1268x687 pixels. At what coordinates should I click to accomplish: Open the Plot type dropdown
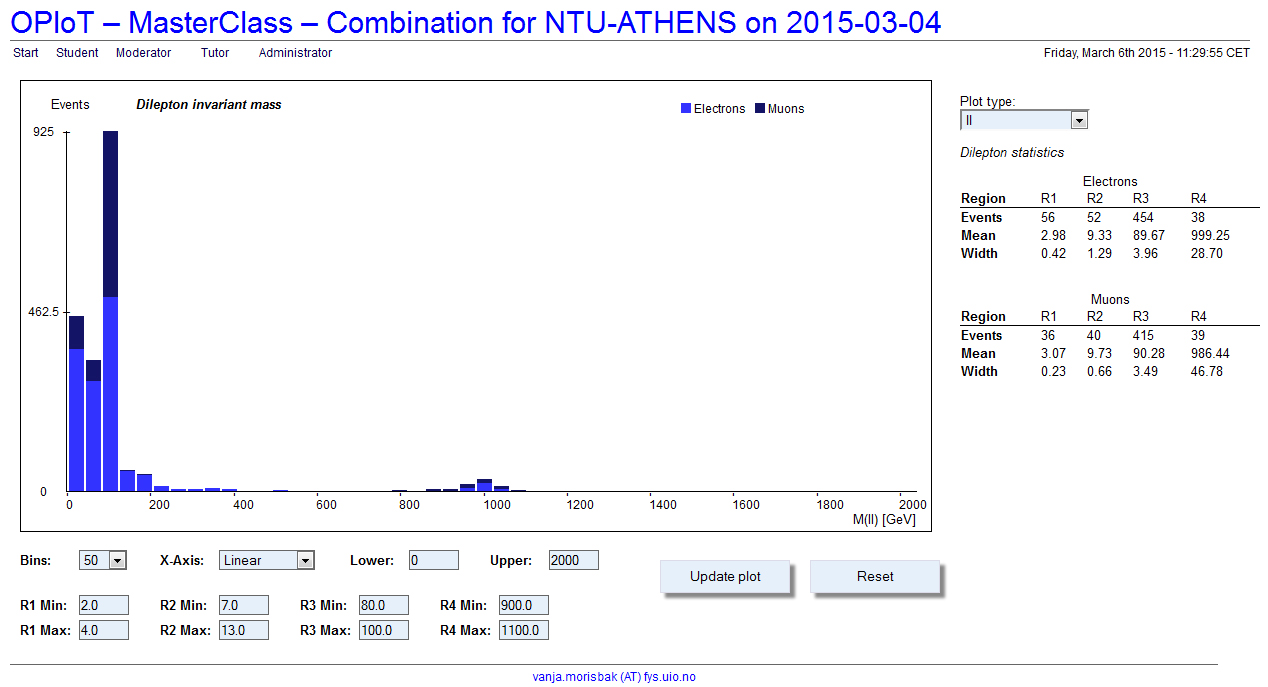(1024, 120)
